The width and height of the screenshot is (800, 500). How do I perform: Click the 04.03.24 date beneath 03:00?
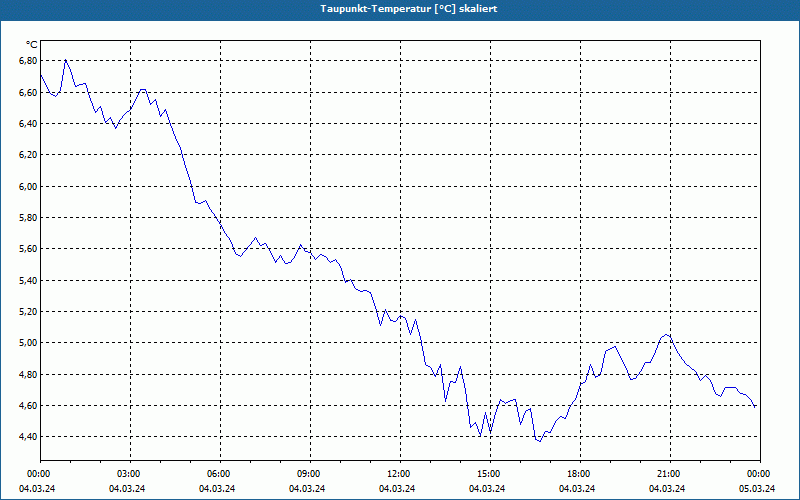pos(127,488)
